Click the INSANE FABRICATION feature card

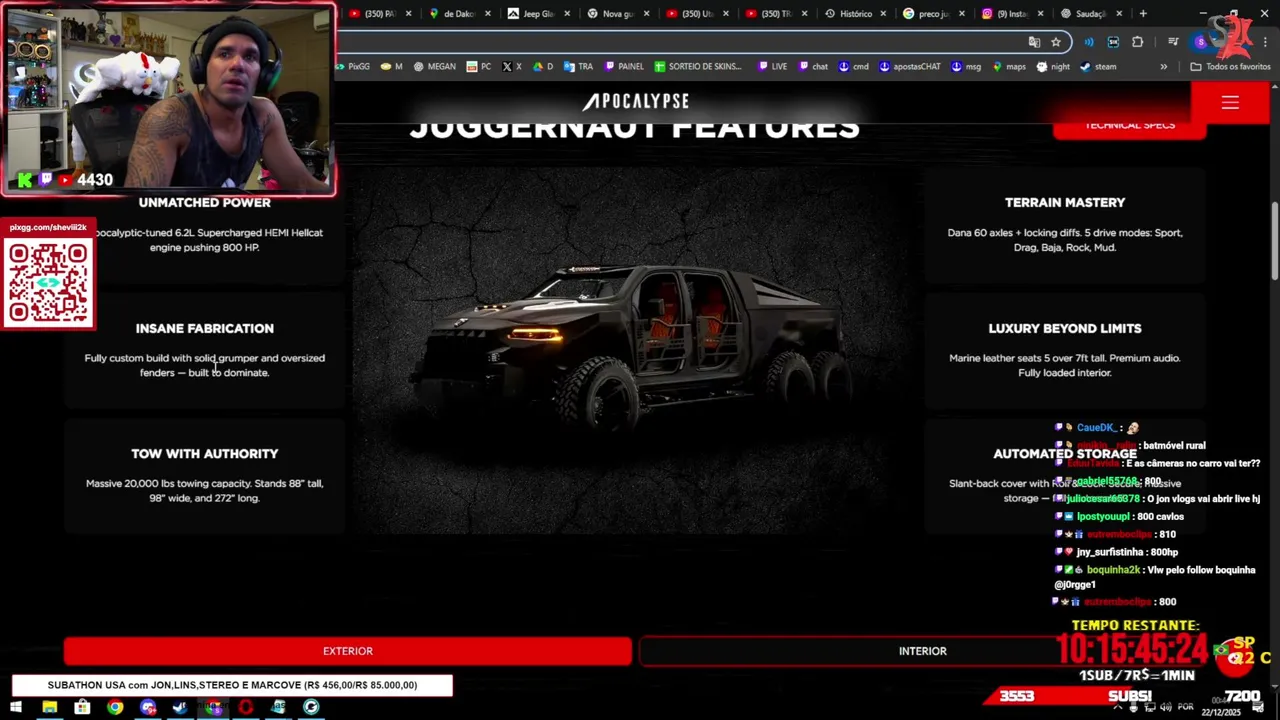click(205, 350)
